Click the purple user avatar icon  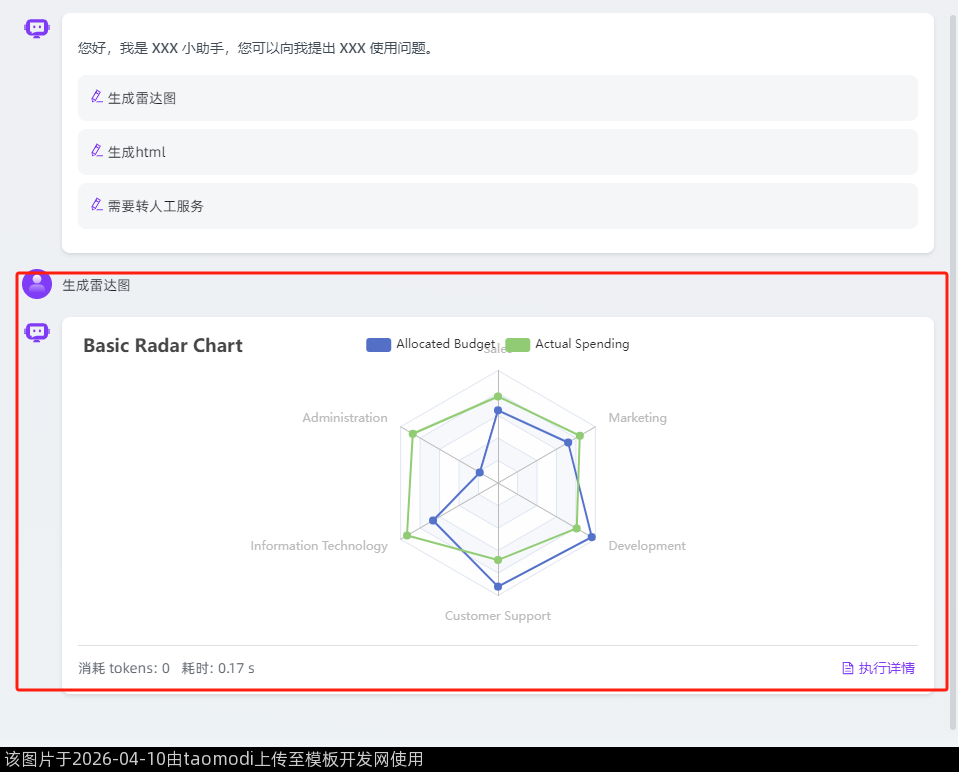pyautogui.click(x=37, y=284)
